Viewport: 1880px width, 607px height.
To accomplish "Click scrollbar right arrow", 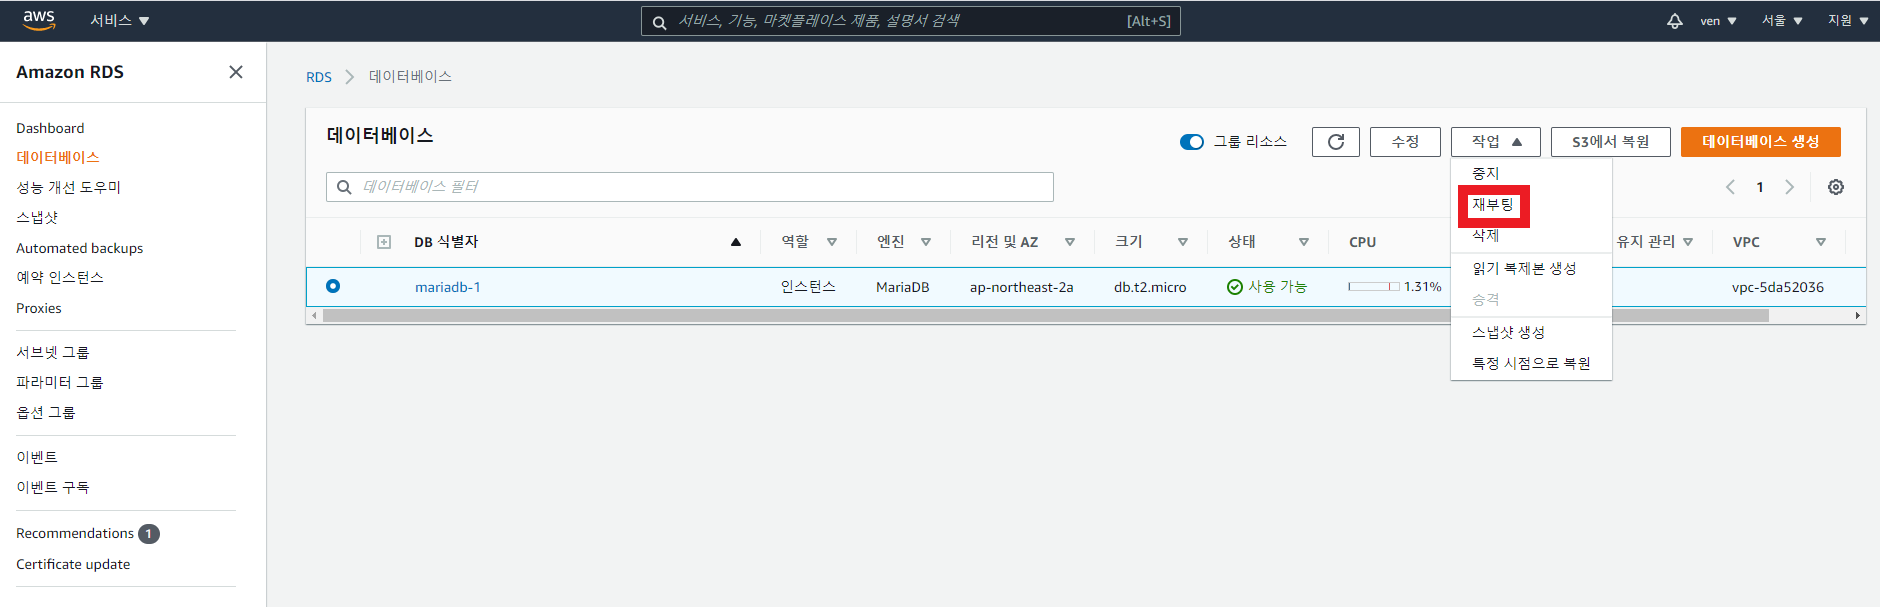I will point(1858,316).
